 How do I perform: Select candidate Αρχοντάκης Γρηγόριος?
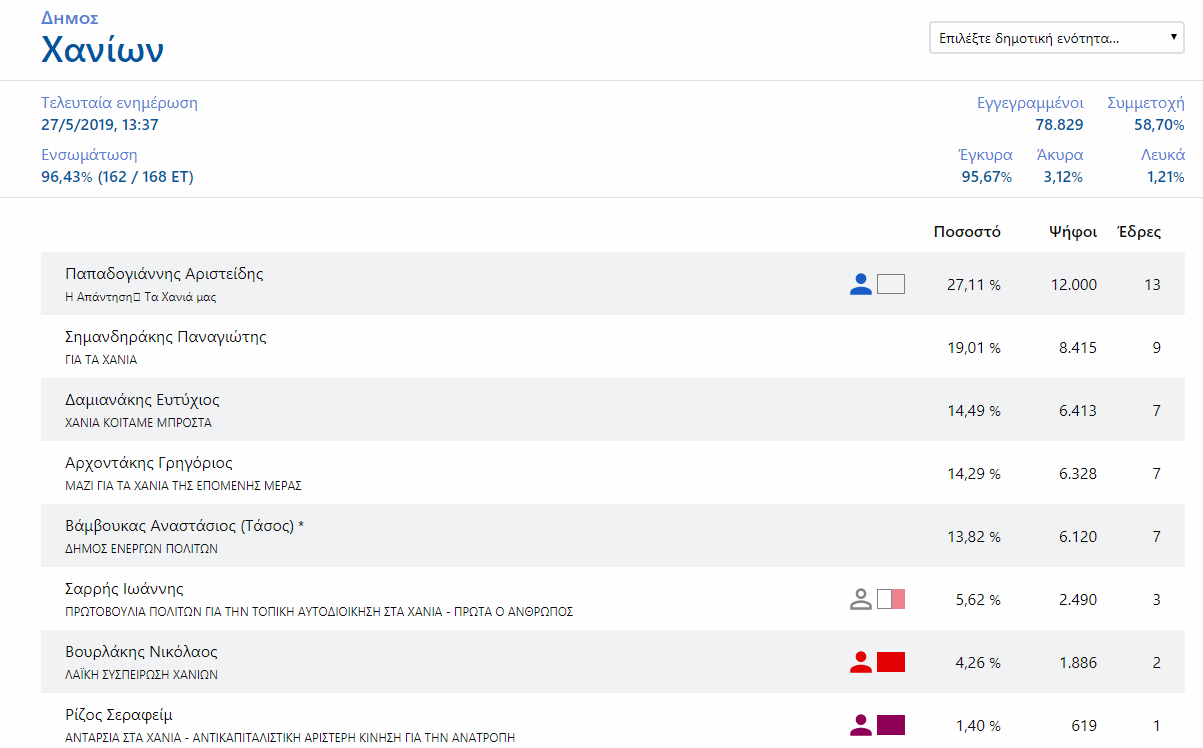point(149,463)
